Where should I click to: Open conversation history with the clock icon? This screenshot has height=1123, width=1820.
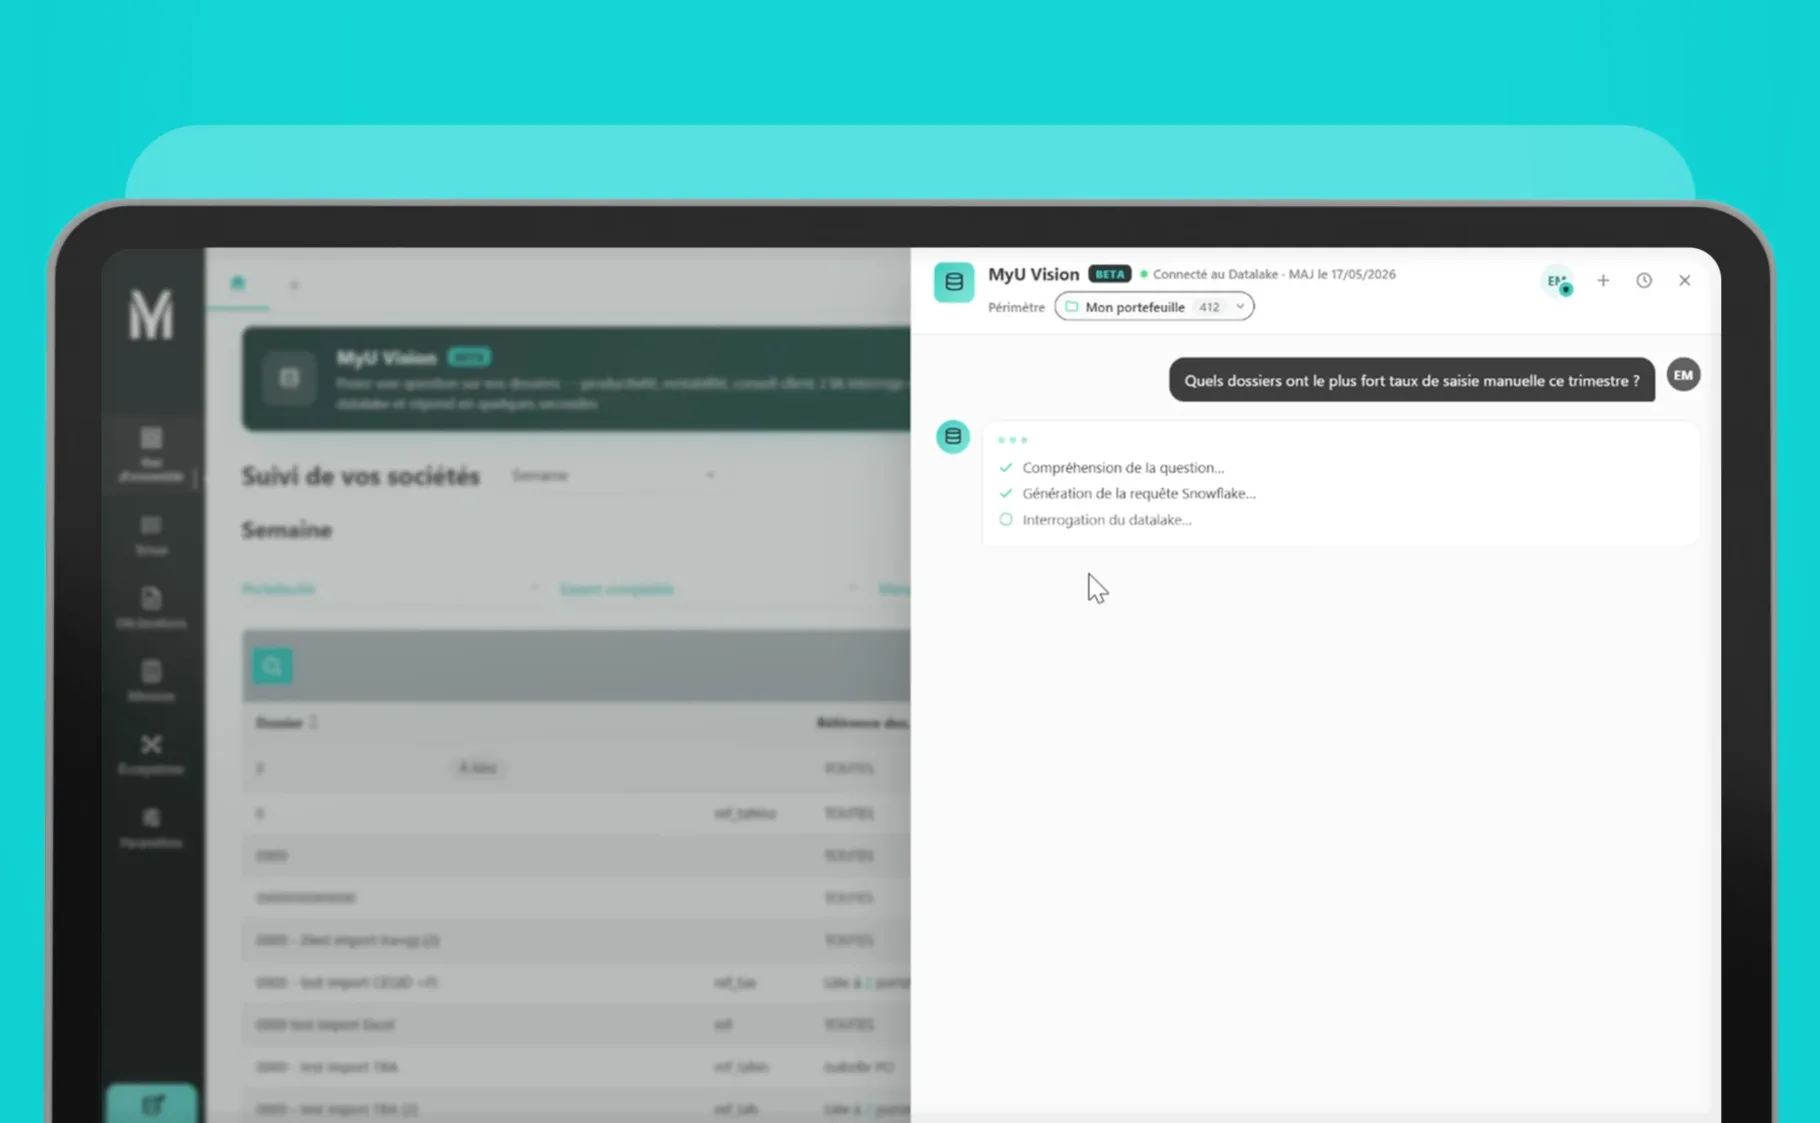(x=1644, y=281)
